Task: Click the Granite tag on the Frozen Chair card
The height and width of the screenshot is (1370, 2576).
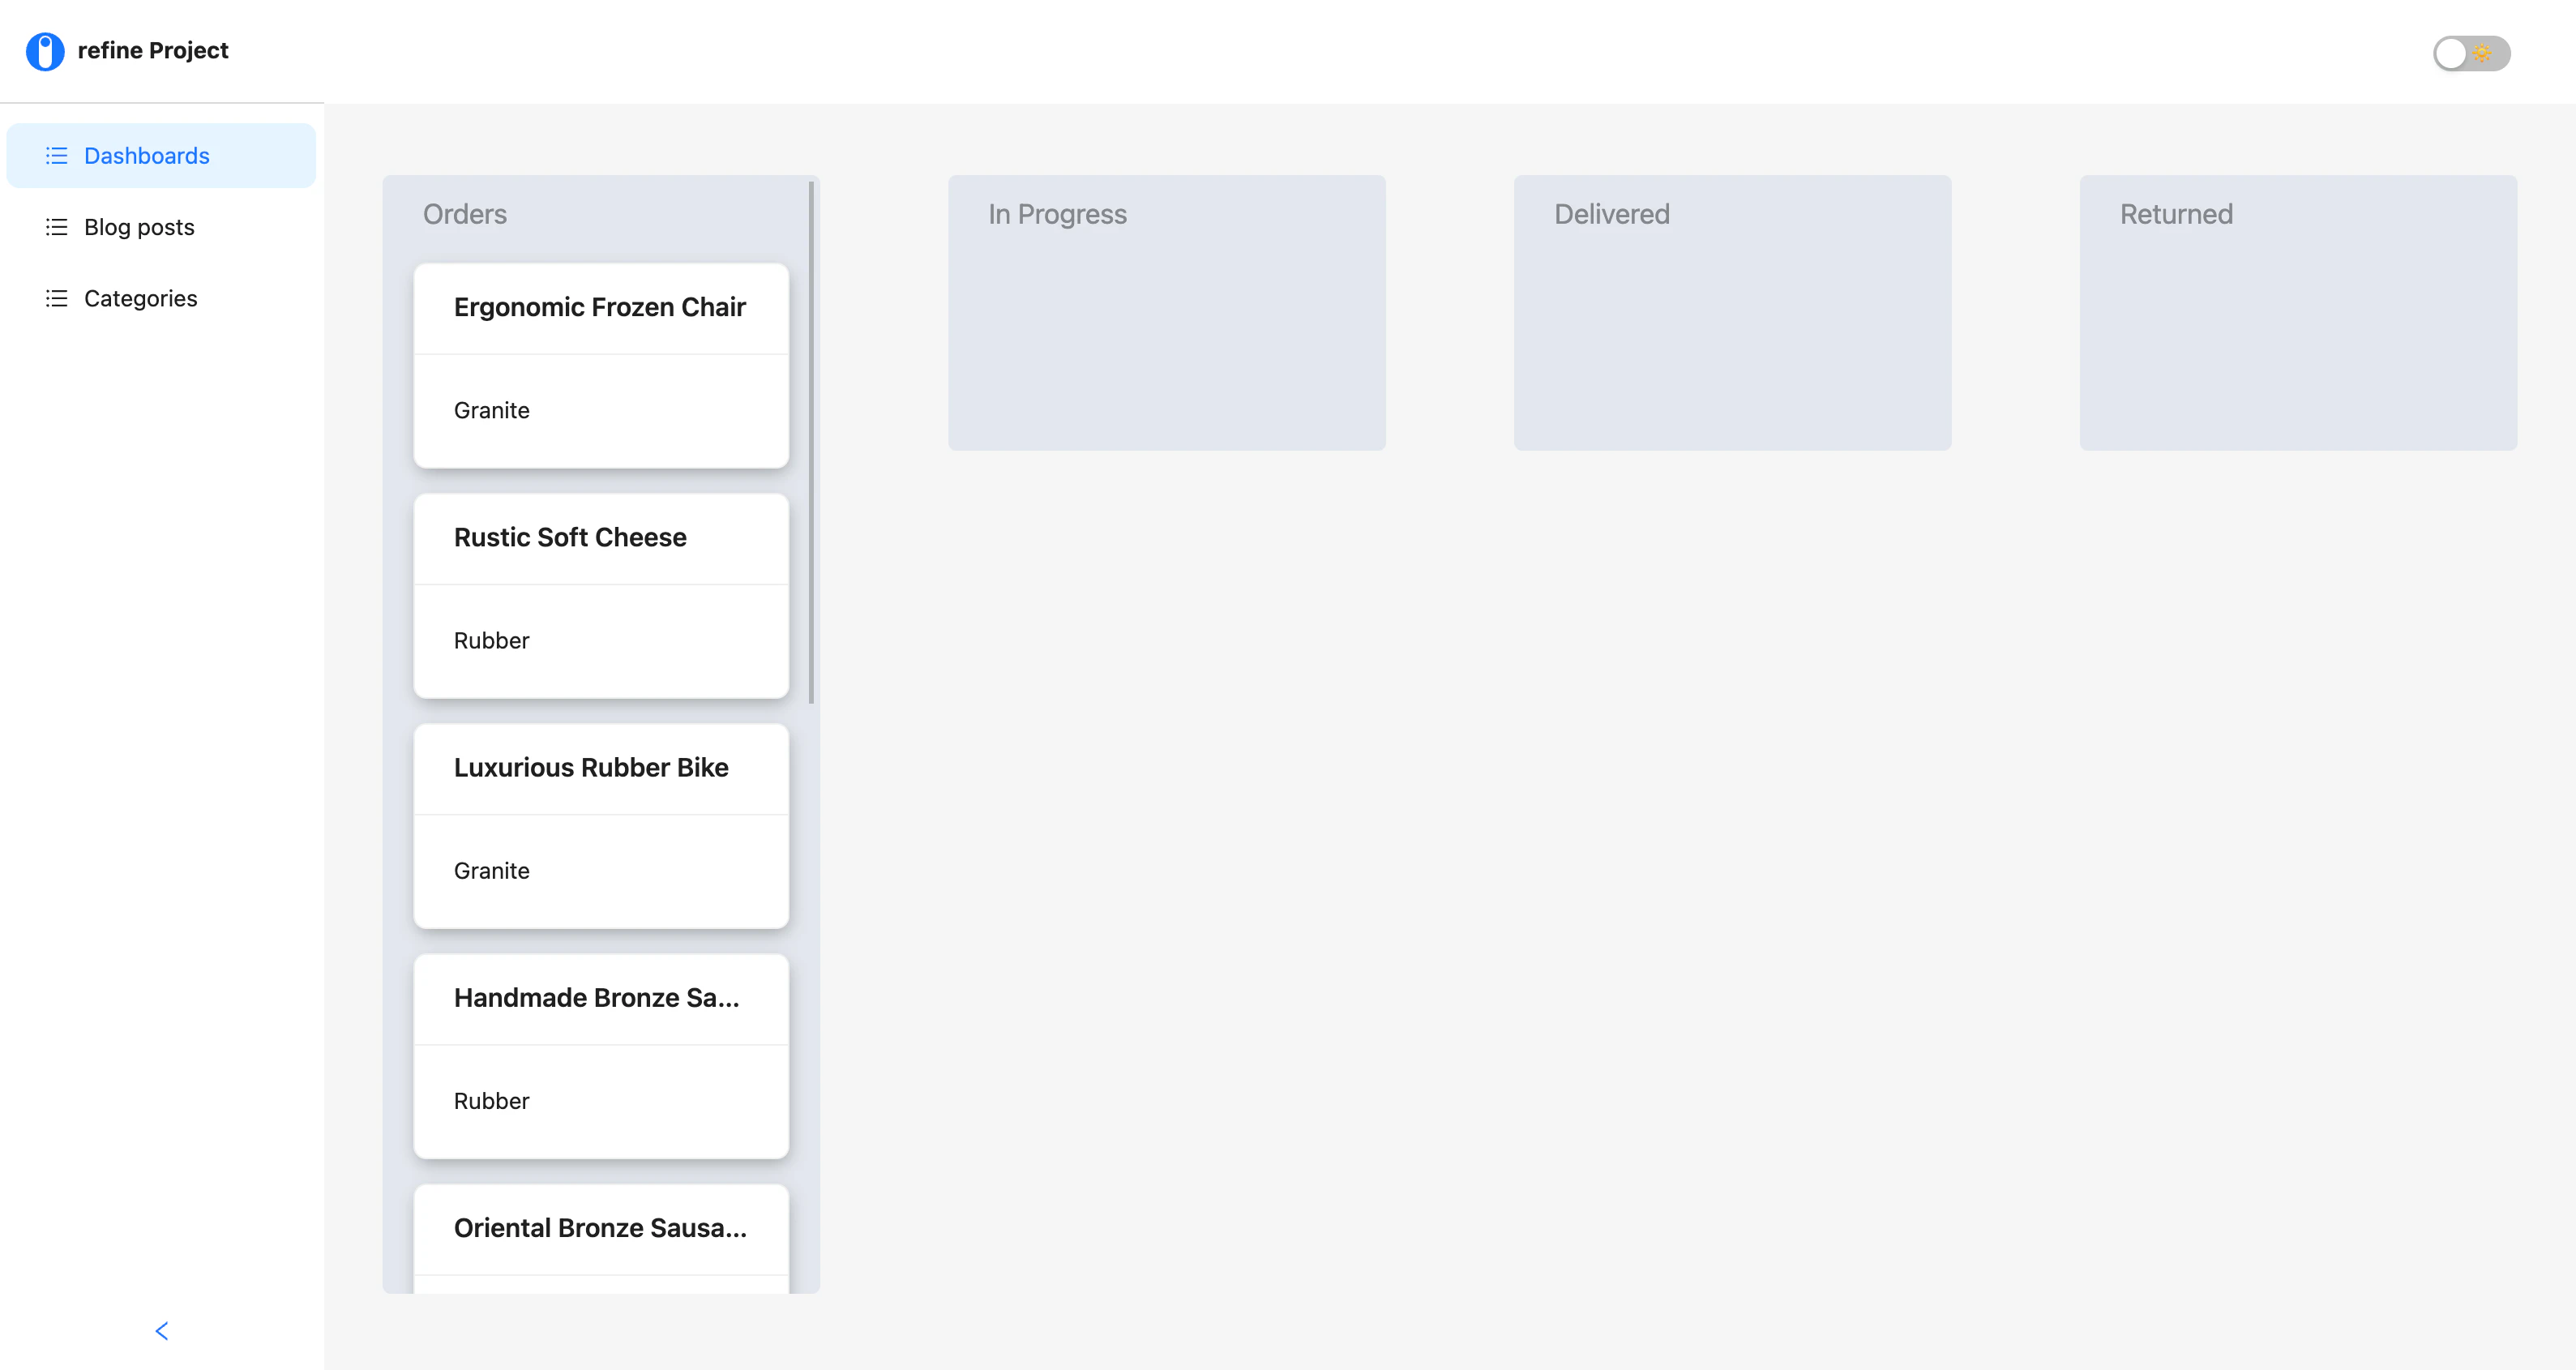Action: point(491,410)
